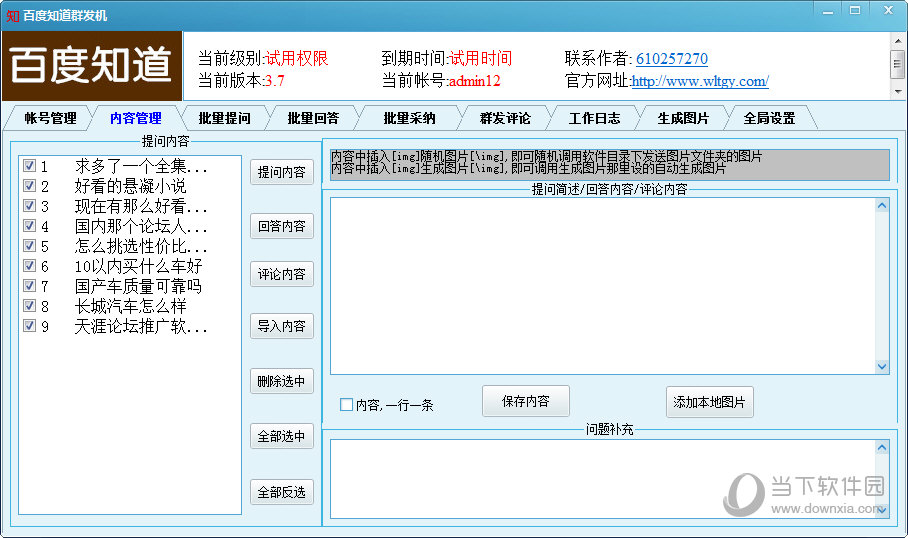The height and width of the screenshot is (538, 908).
Task: Click 添加本地图片 button
Action: (x=710, y=402)
